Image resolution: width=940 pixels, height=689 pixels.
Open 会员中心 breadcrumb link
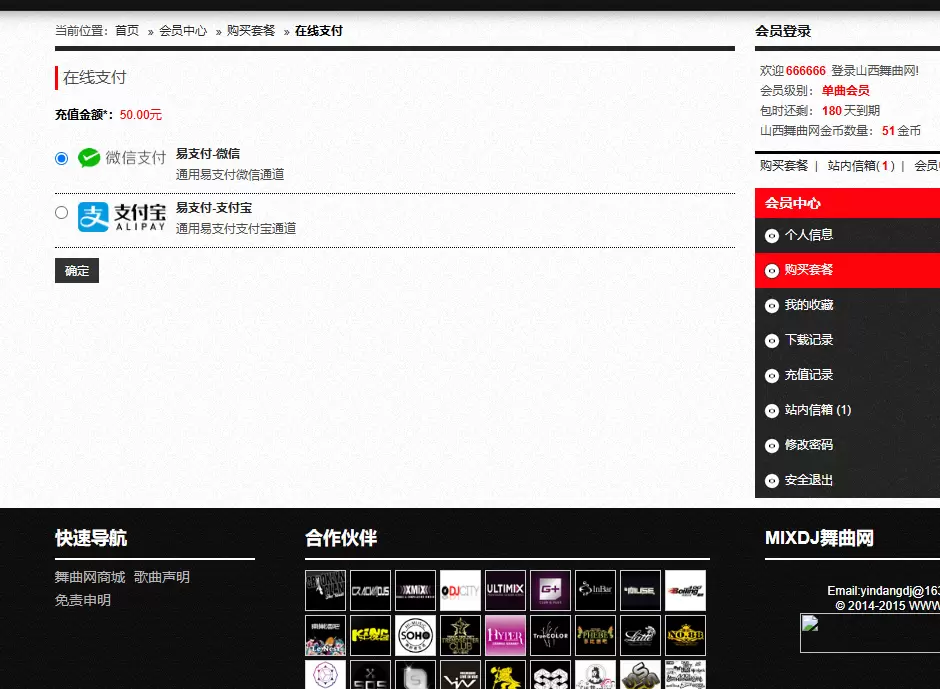[x=183, y=31]
